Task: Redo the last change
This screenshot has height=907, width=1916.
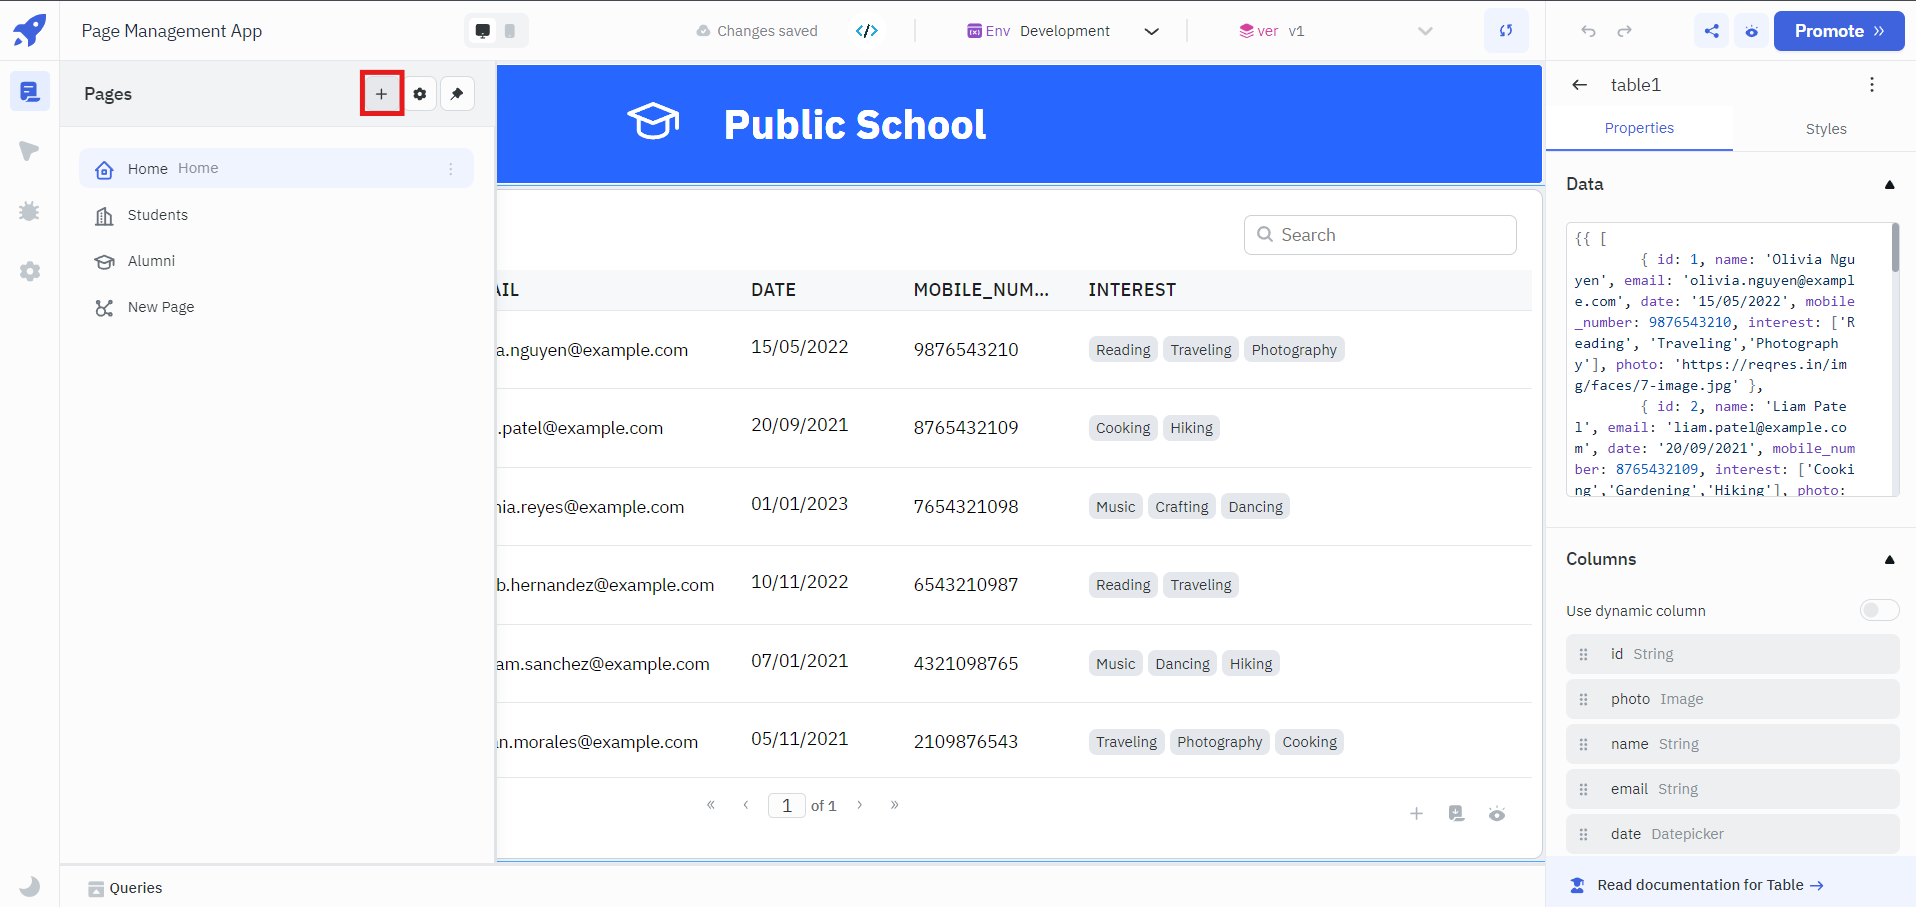Action: tap(1625, 31)
